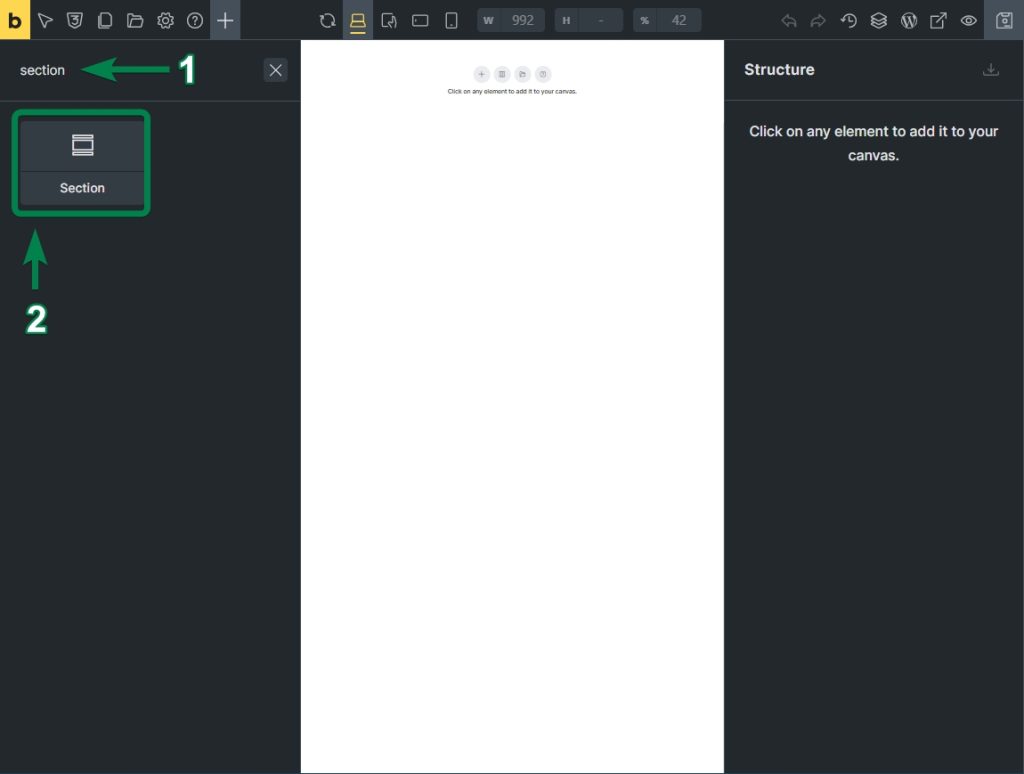Image resolution: width=1024 pixels, height=774 pixels.
Task: Open the revisions history icon
Action: point(849,20)
